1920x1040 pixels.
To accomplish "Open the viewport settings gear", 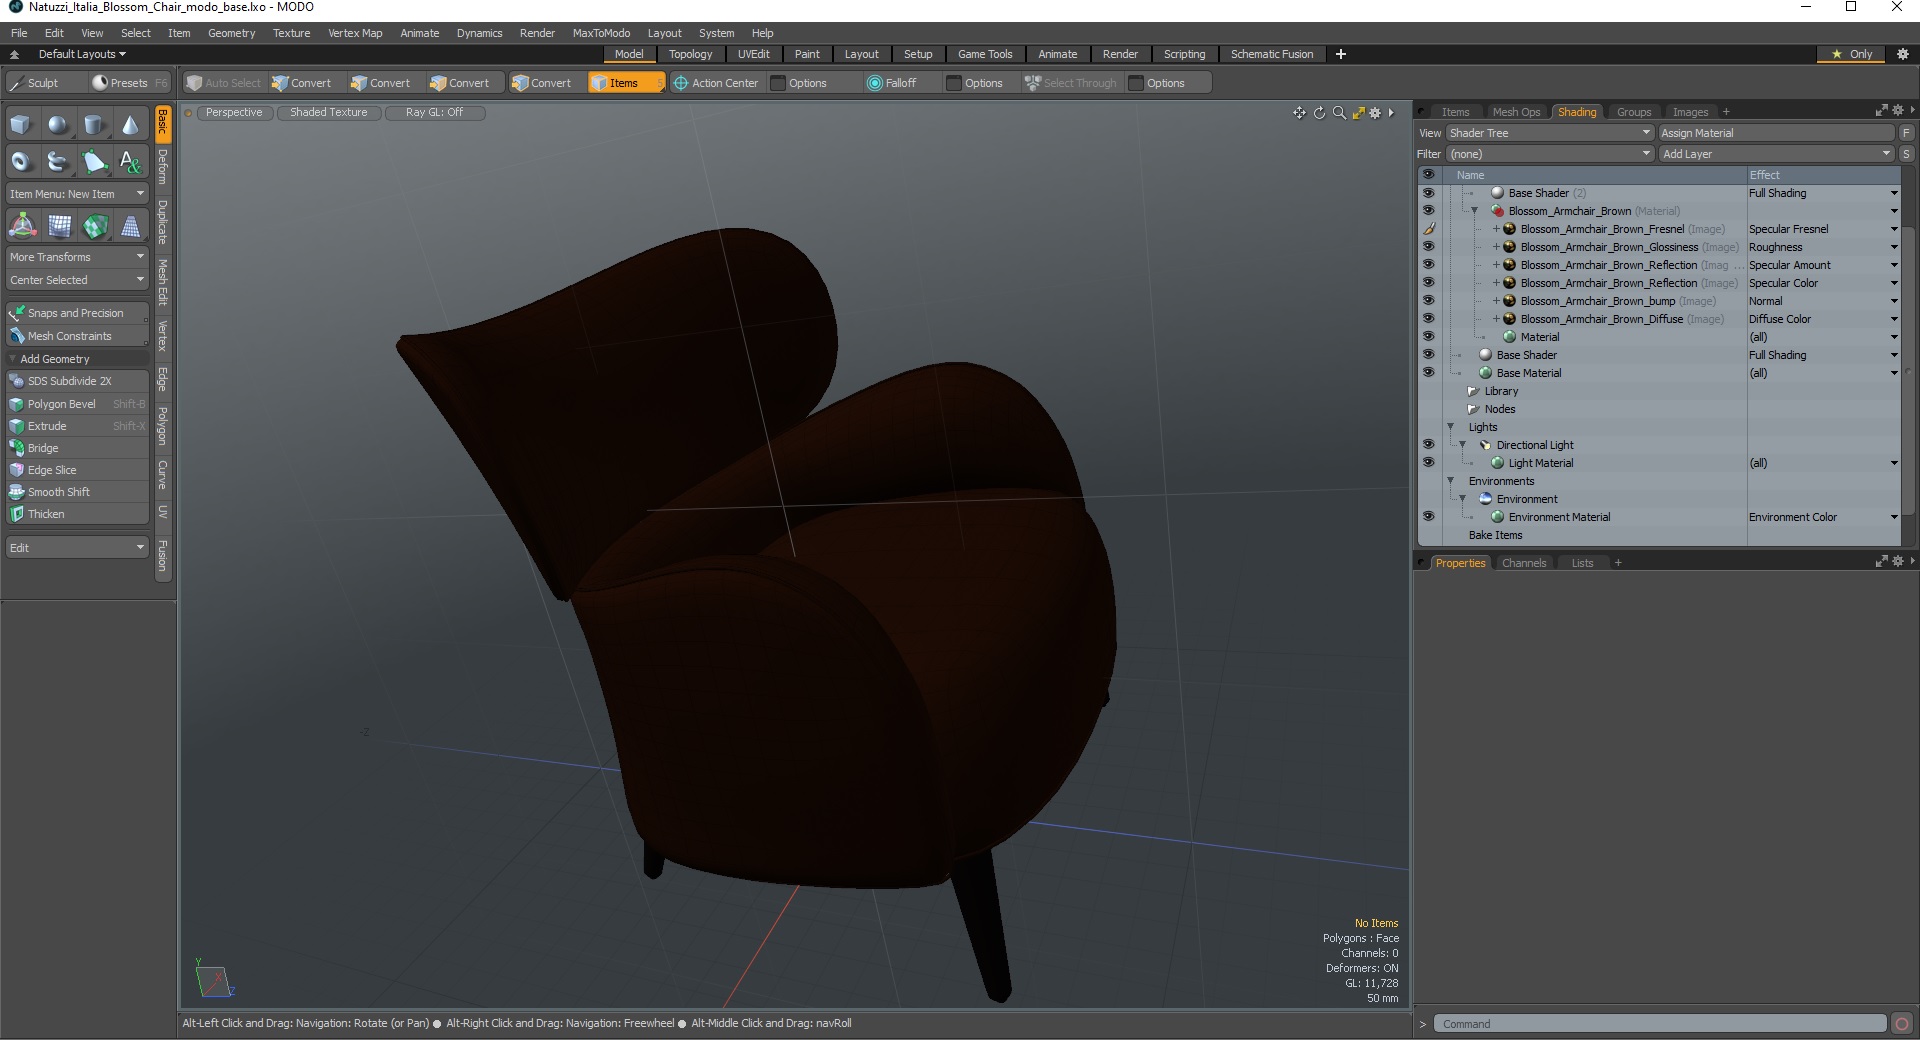I will 1375,113.
